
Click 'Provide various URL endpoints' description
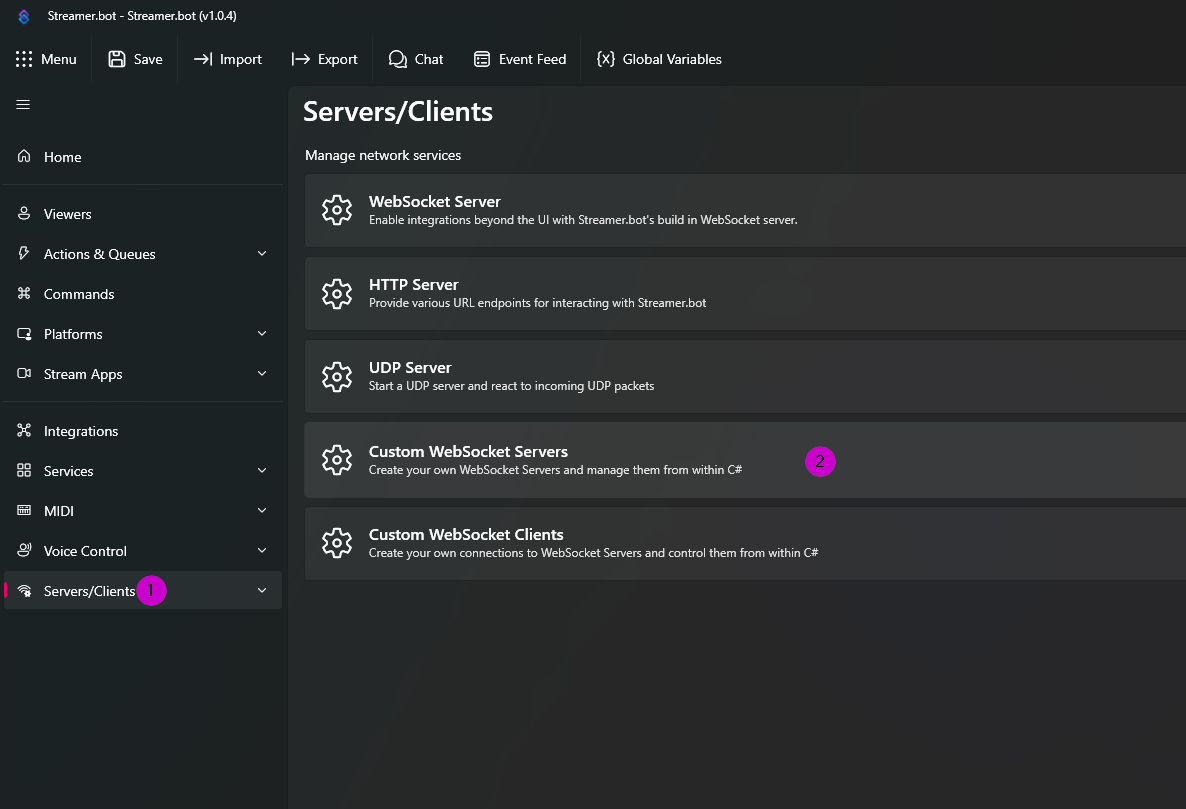coord(537,302)
